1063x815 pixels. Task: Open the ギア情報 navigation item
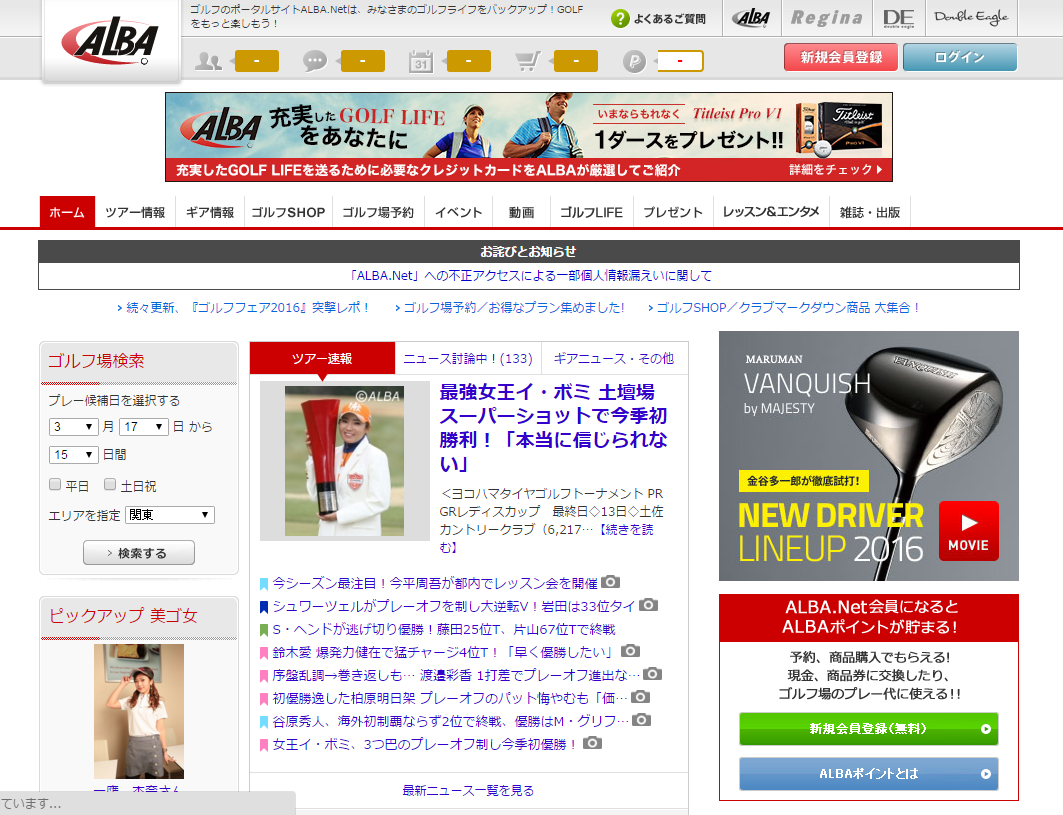pos(209,212)
